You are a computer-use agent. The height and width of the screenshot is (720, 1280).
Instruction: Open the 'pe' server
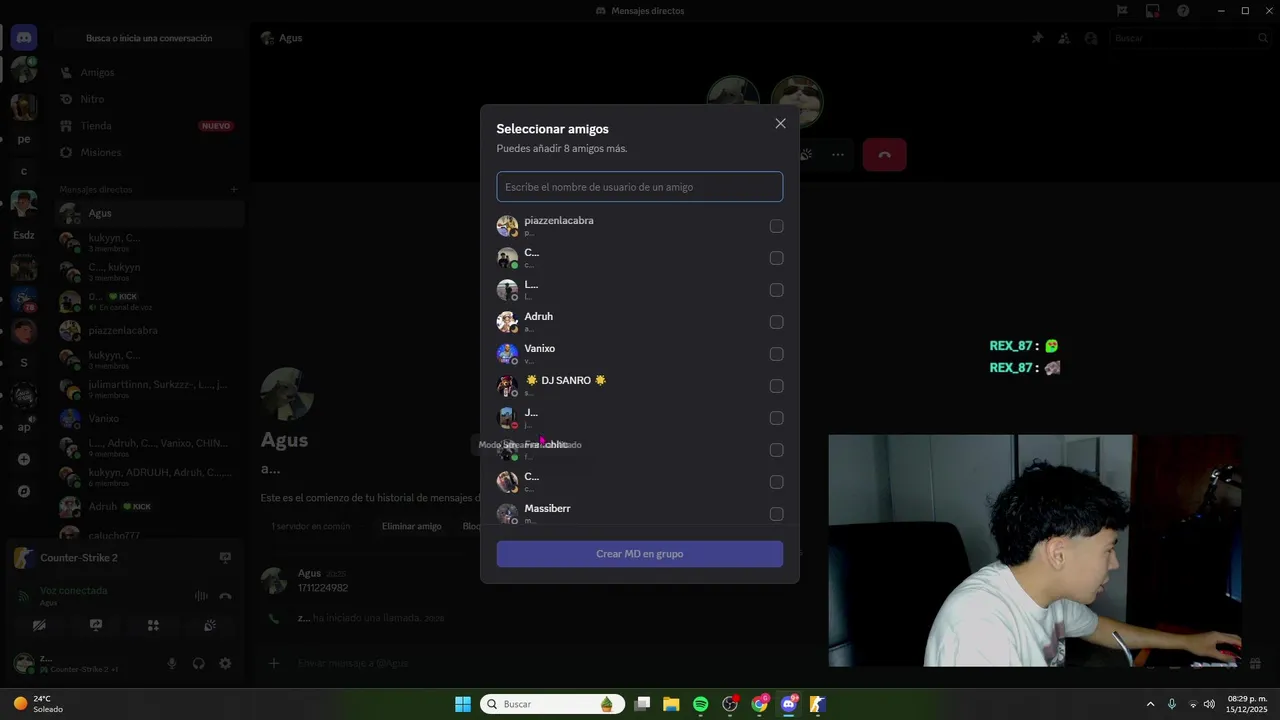coord(24,139)
